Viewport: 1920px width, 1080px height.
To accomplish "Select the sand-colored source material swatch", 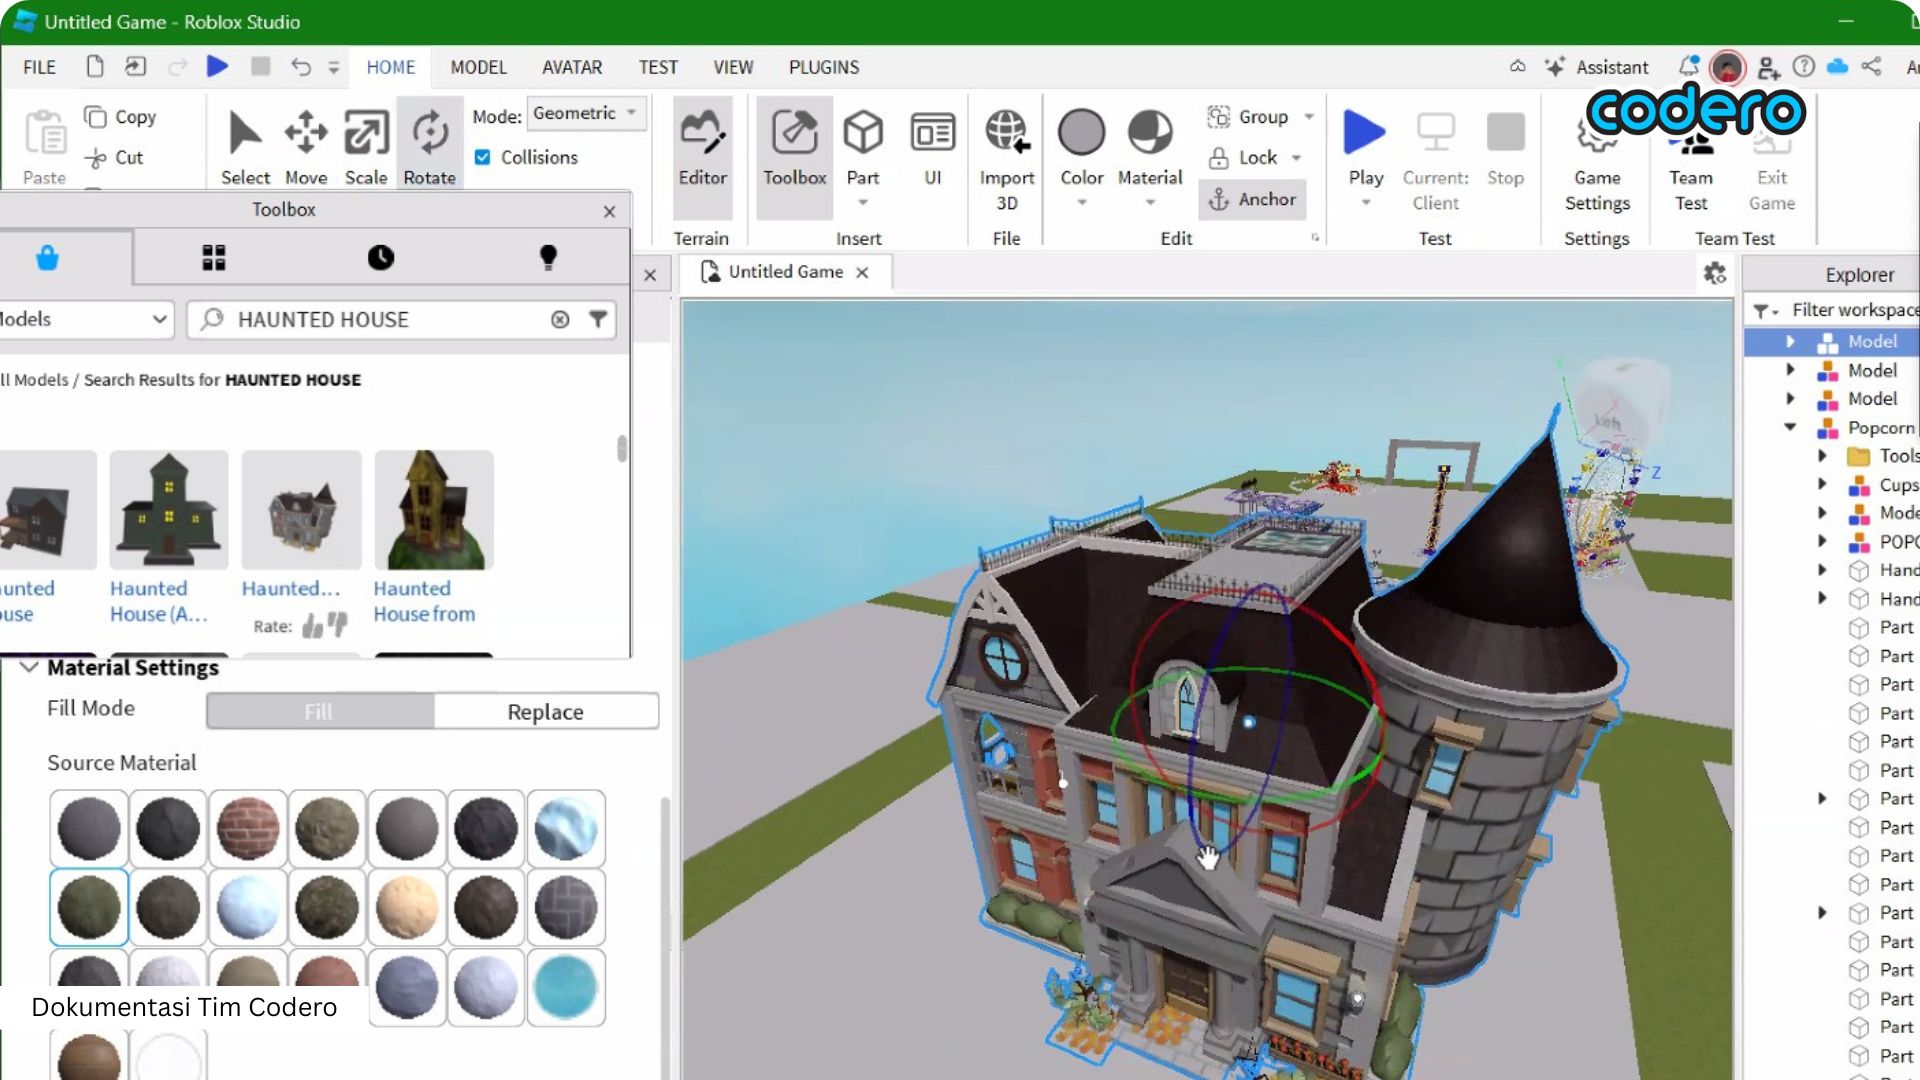I will (x=407, y=908).
